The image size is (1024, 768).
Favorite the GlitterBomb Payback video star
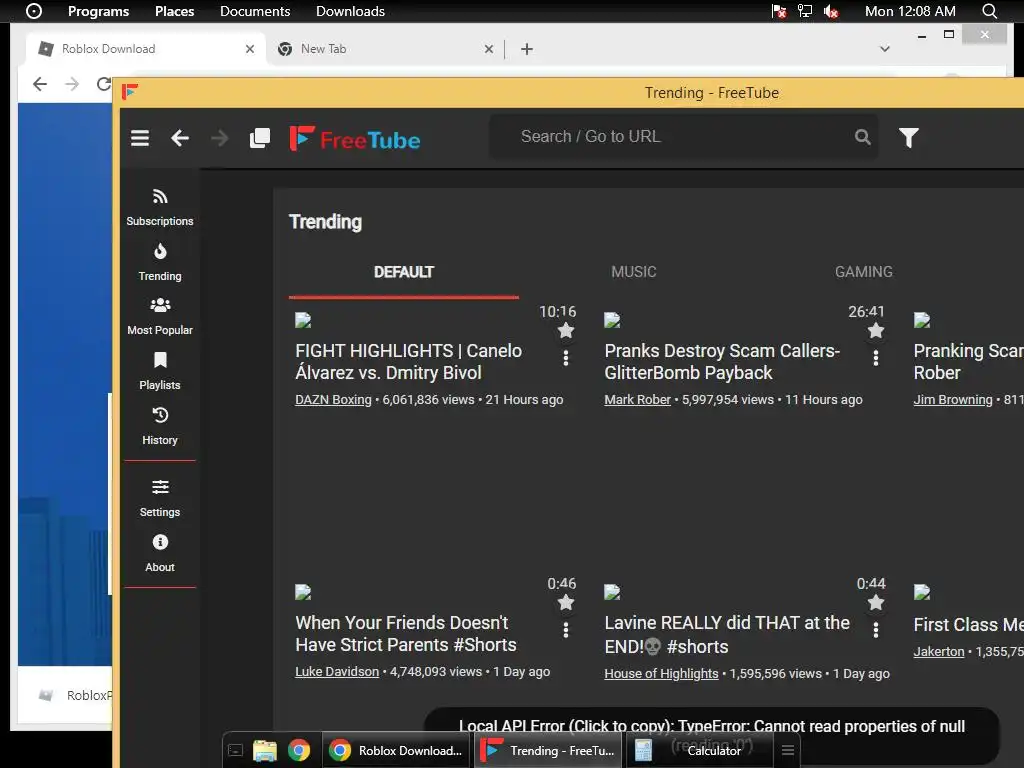(876, 331)
